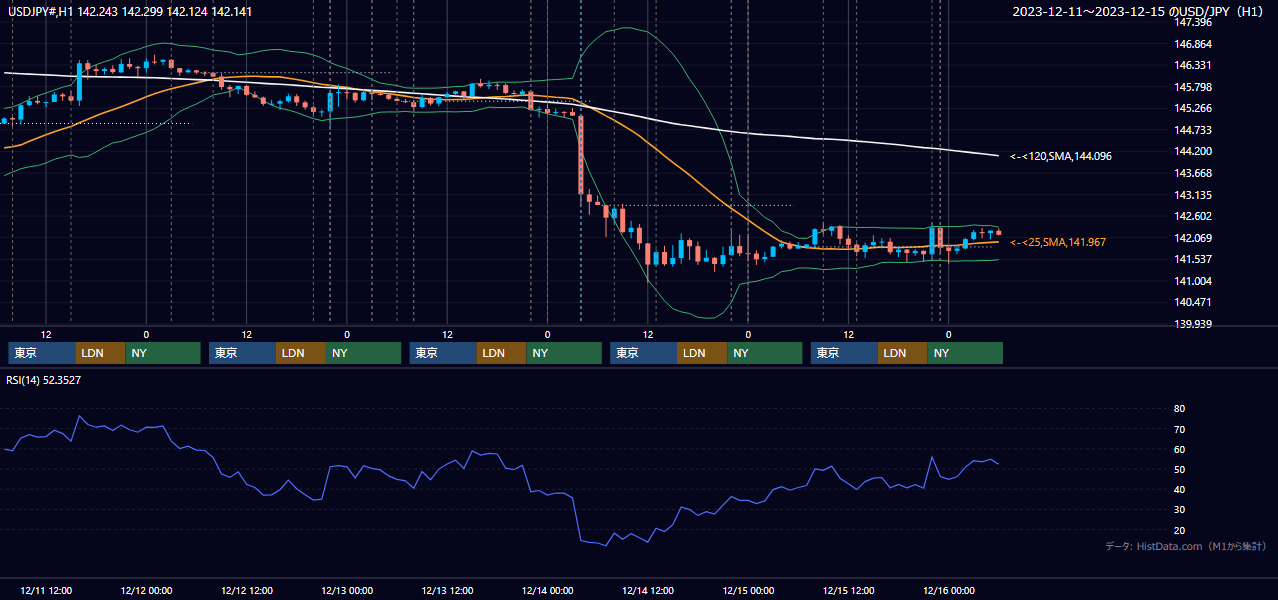Select the leftmost LDN session block
This screenshot has height=600, width=1278.
coord(101,353)
